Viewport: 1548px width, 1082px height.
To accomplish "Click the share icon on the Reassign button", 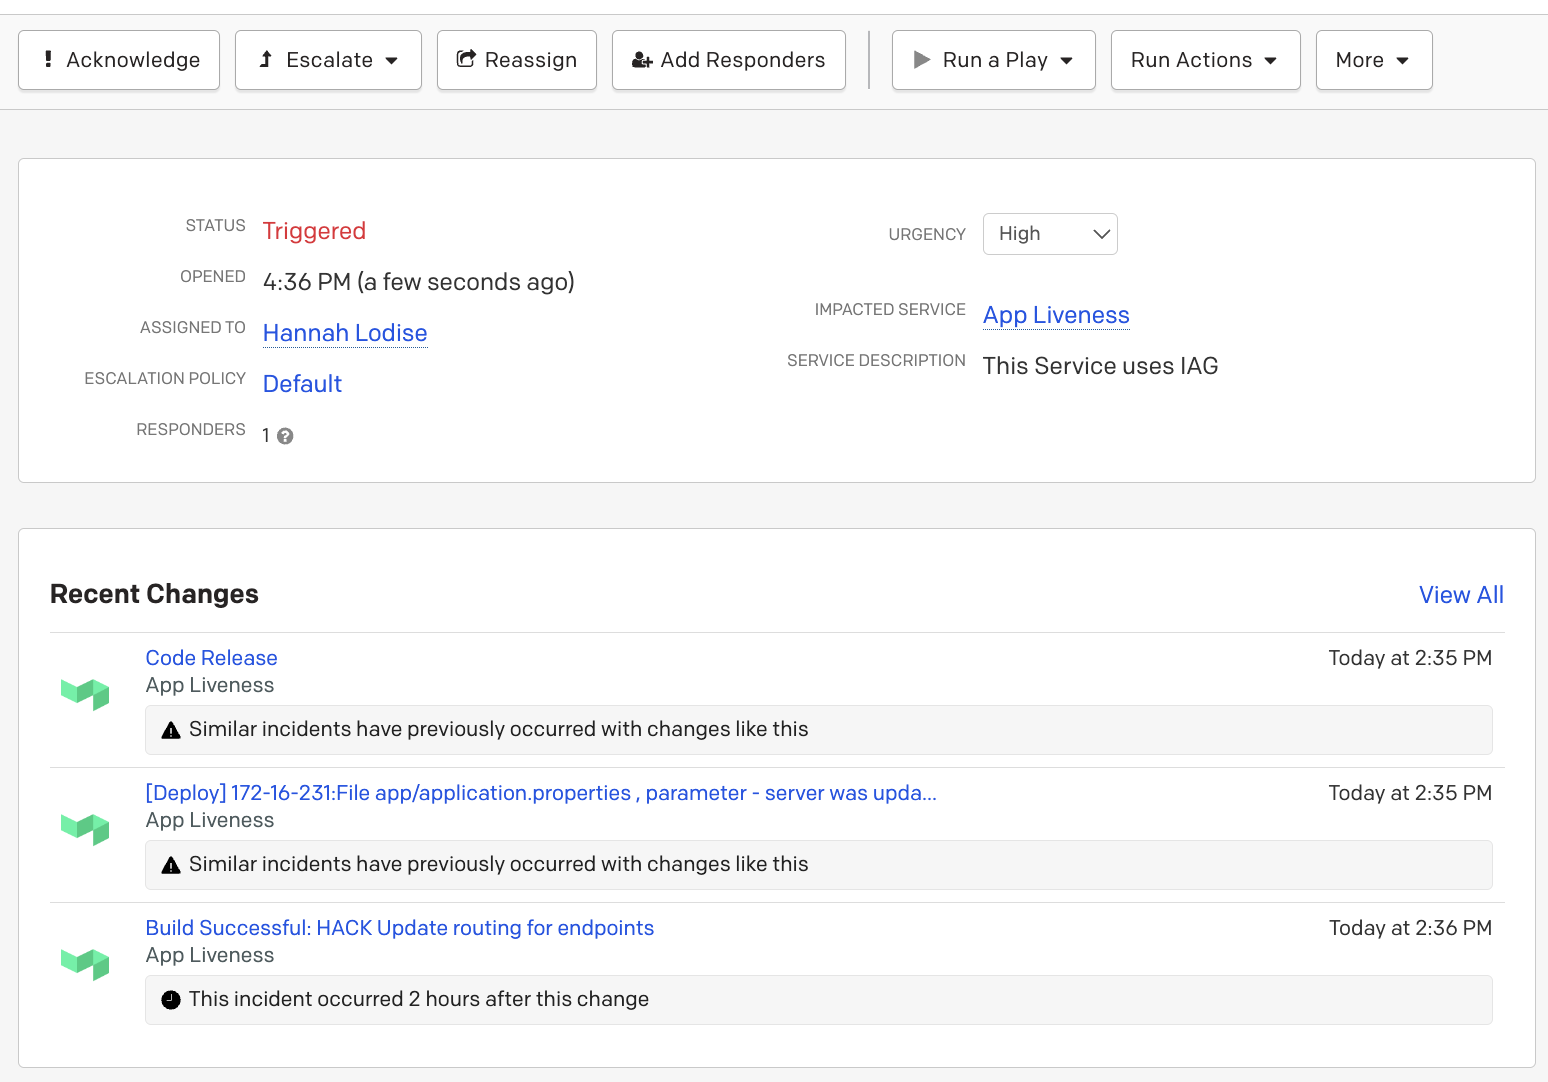I will tap(465, 59).
